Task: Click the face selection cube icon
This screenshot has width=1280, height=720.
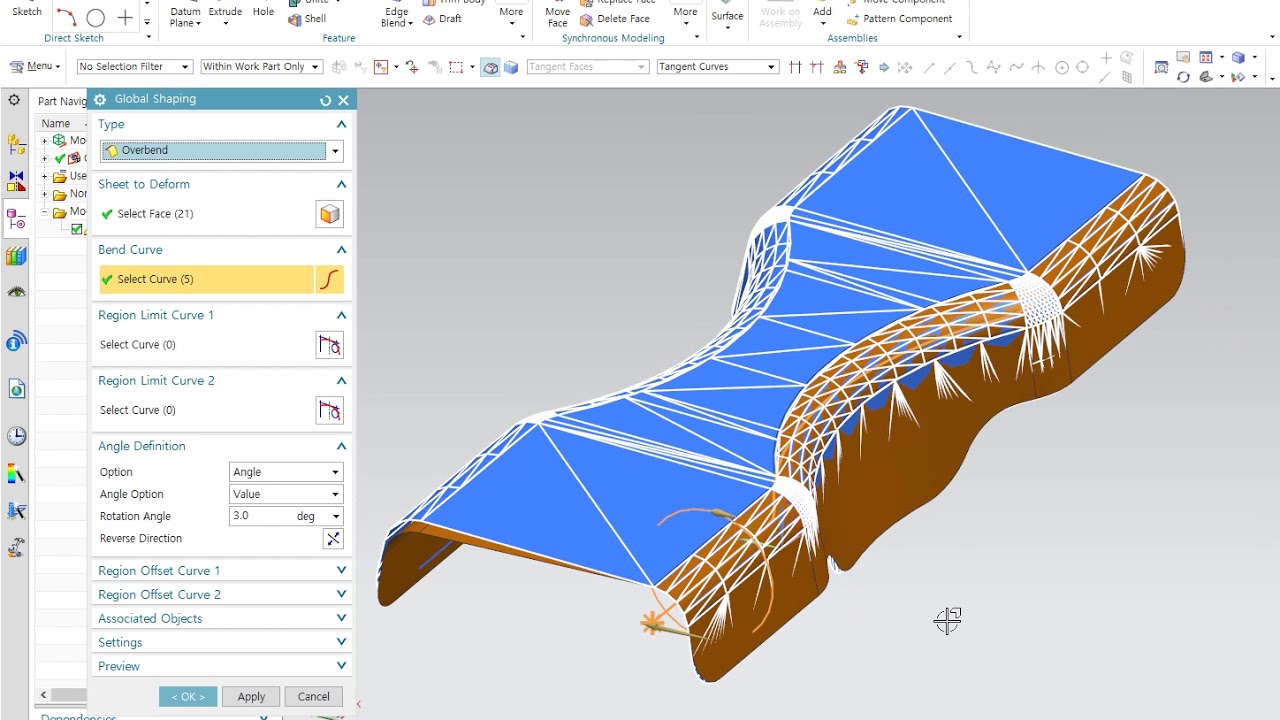Action: pyautogui.click(x=330, y=214)
